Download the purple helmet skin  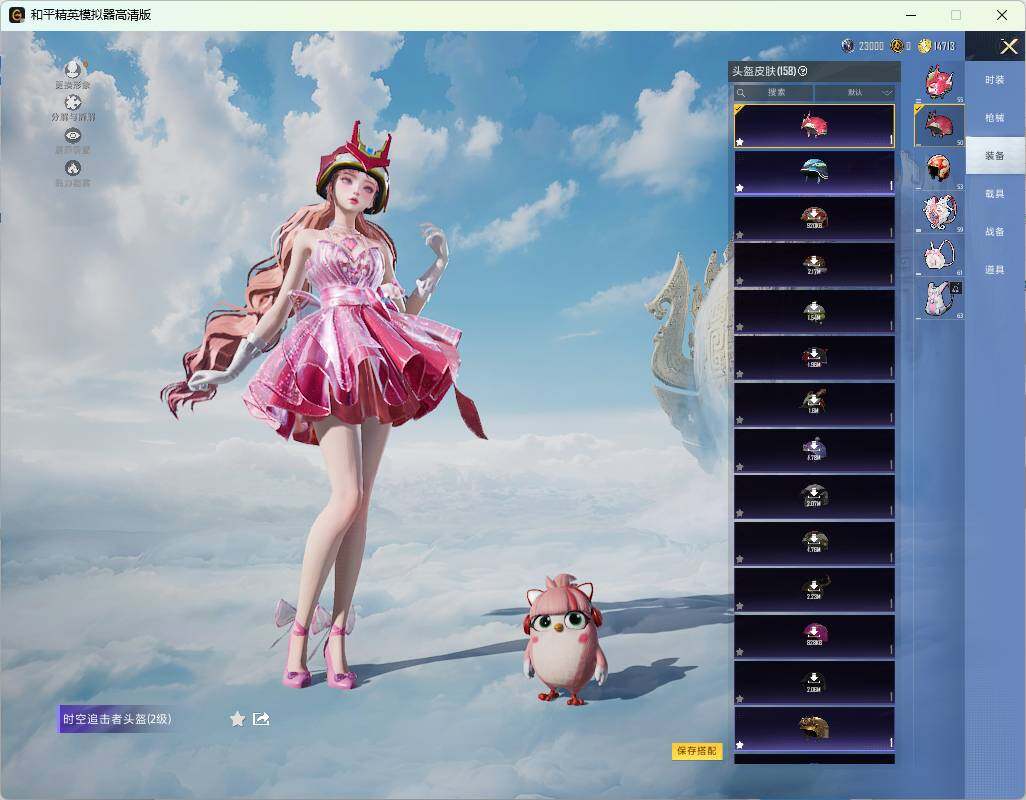814,450
